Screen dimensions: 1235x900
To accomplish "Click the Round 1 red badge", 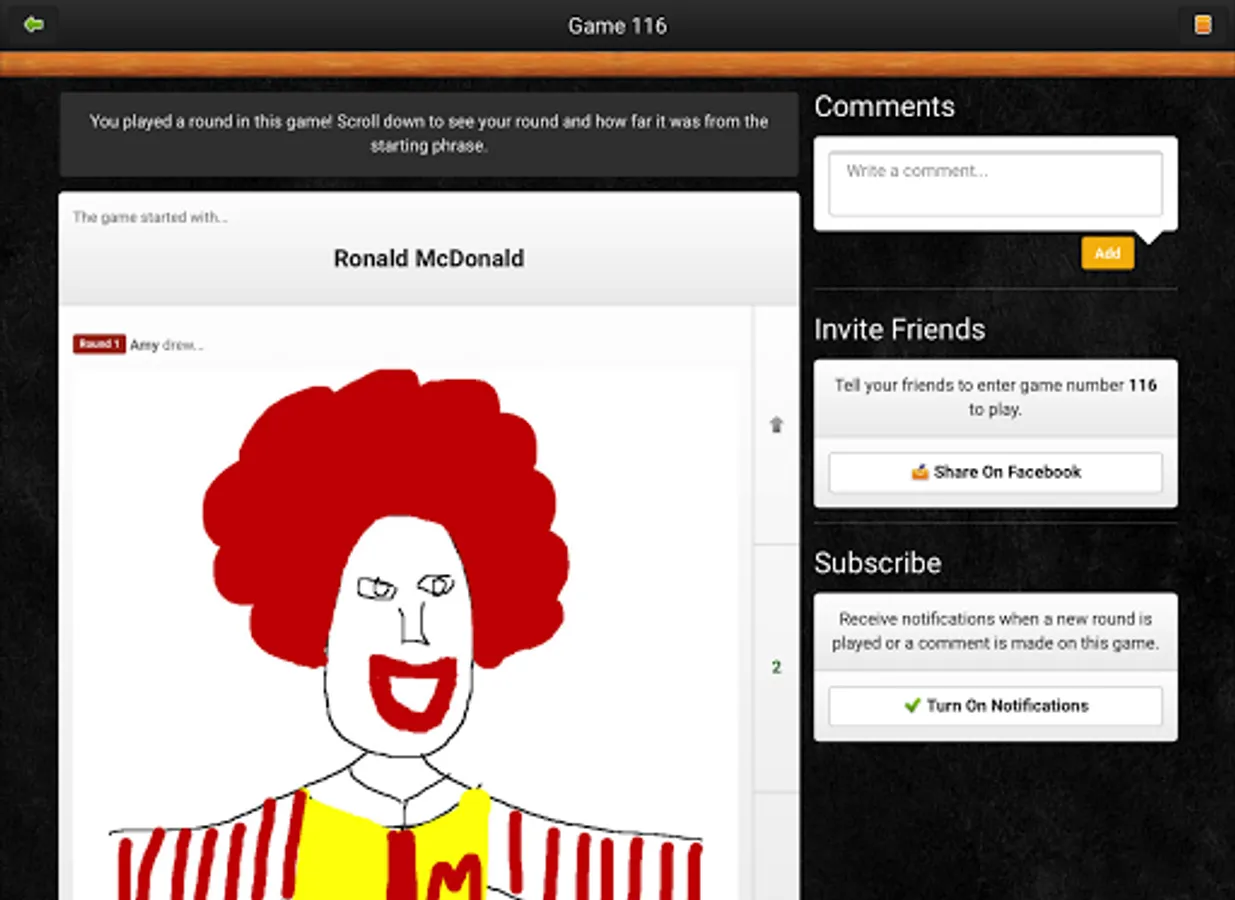I will [x=99, y=344].
